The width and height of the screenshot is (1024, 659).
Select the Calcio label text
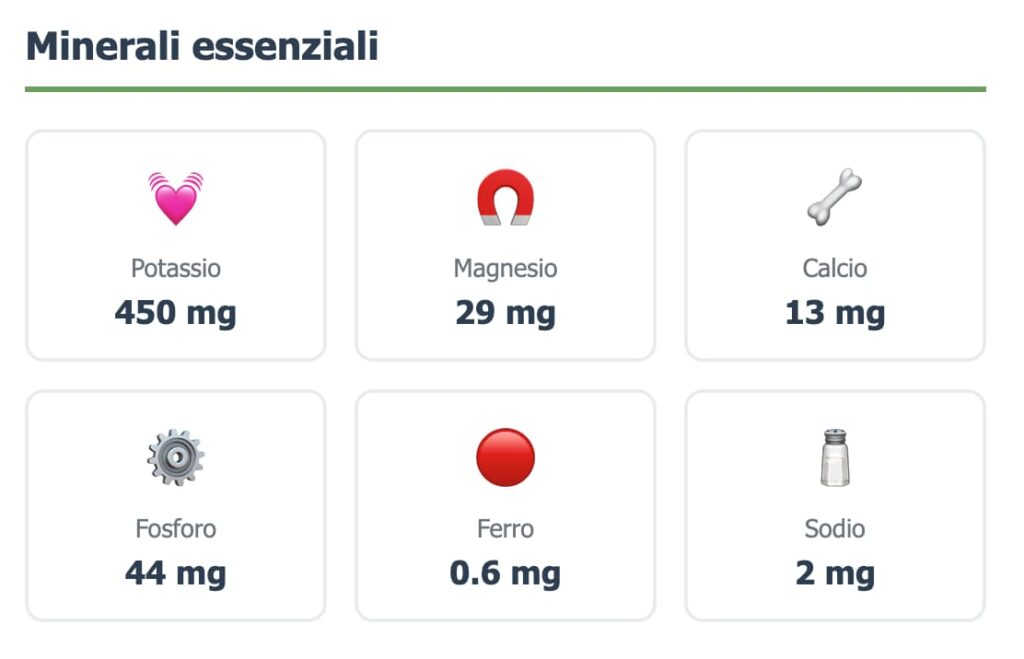pos(835,268)
